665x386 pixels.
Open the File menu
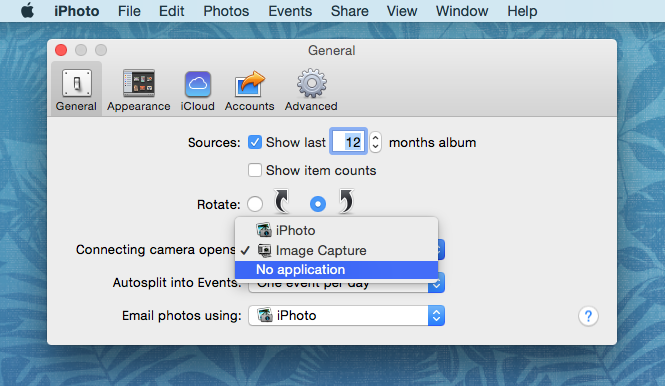tap(129, 11)
